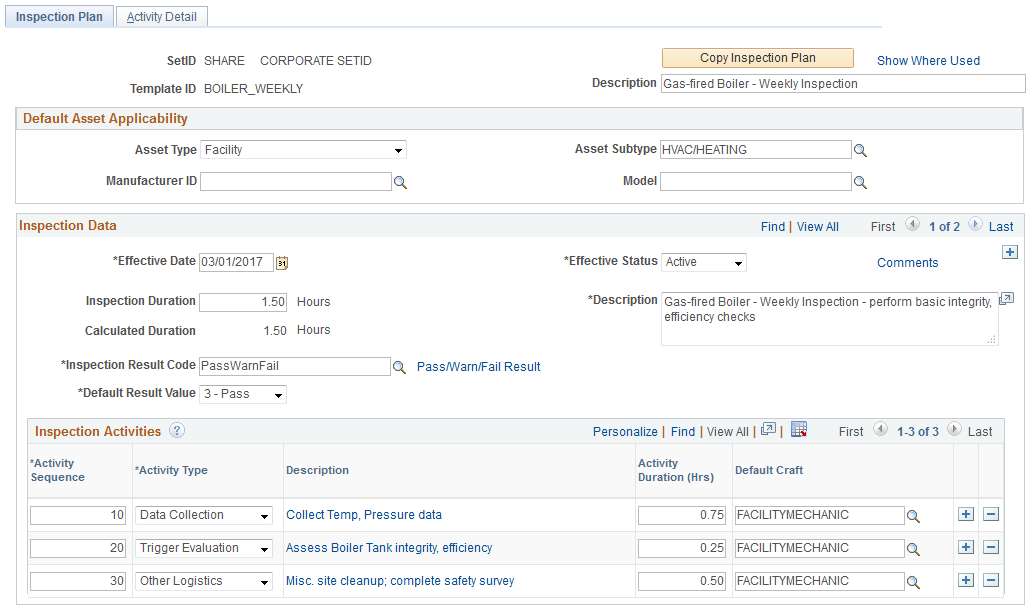Click Inspection Result Code input field
The width and height of the screenshot is (1032, 611).
click(295, 366)
